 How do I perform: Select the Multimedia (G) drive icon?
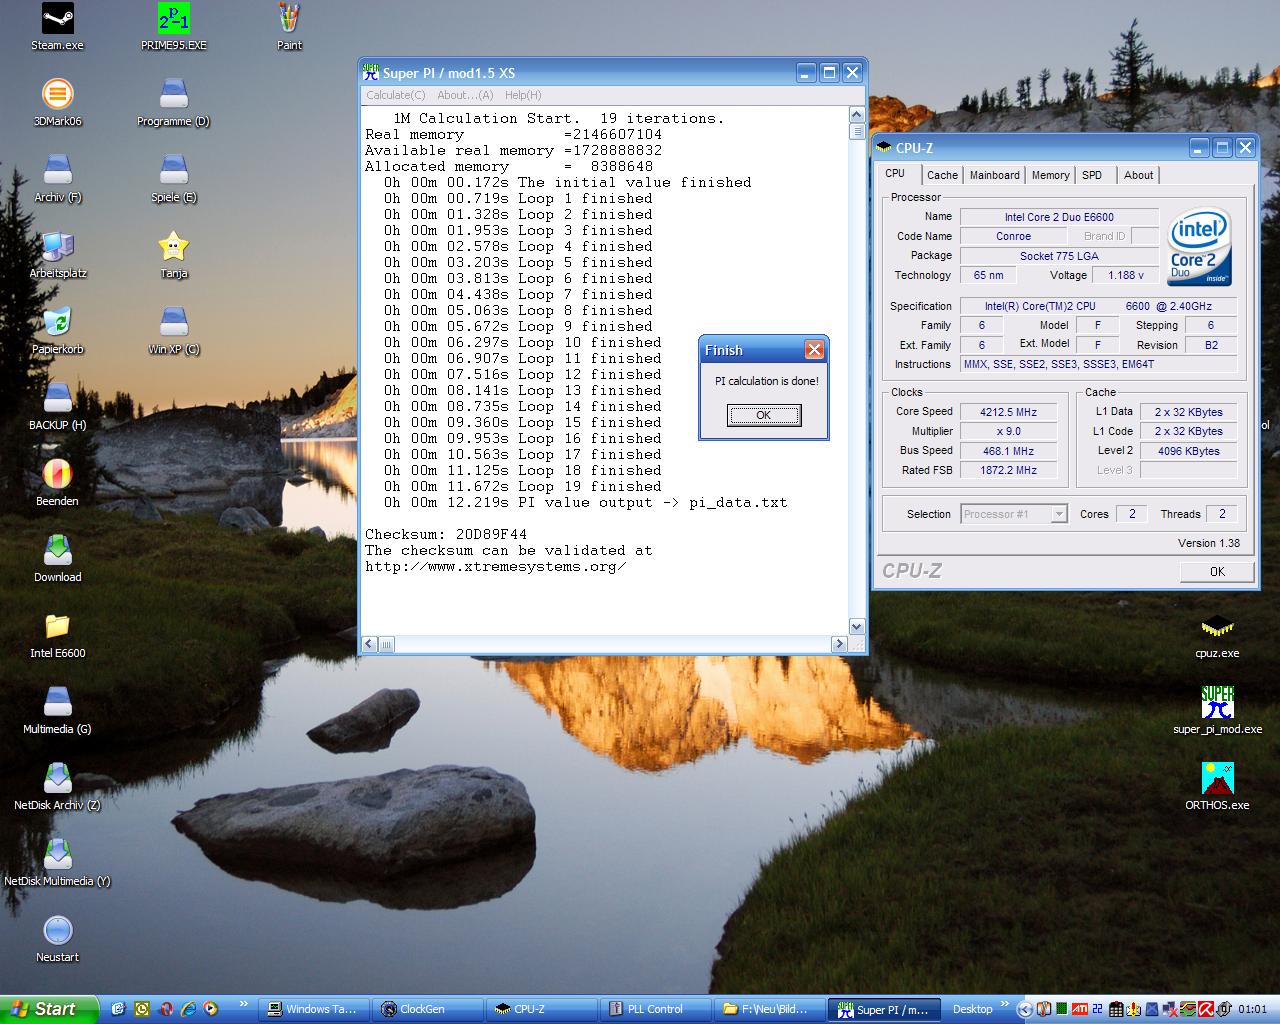(58, 711)
